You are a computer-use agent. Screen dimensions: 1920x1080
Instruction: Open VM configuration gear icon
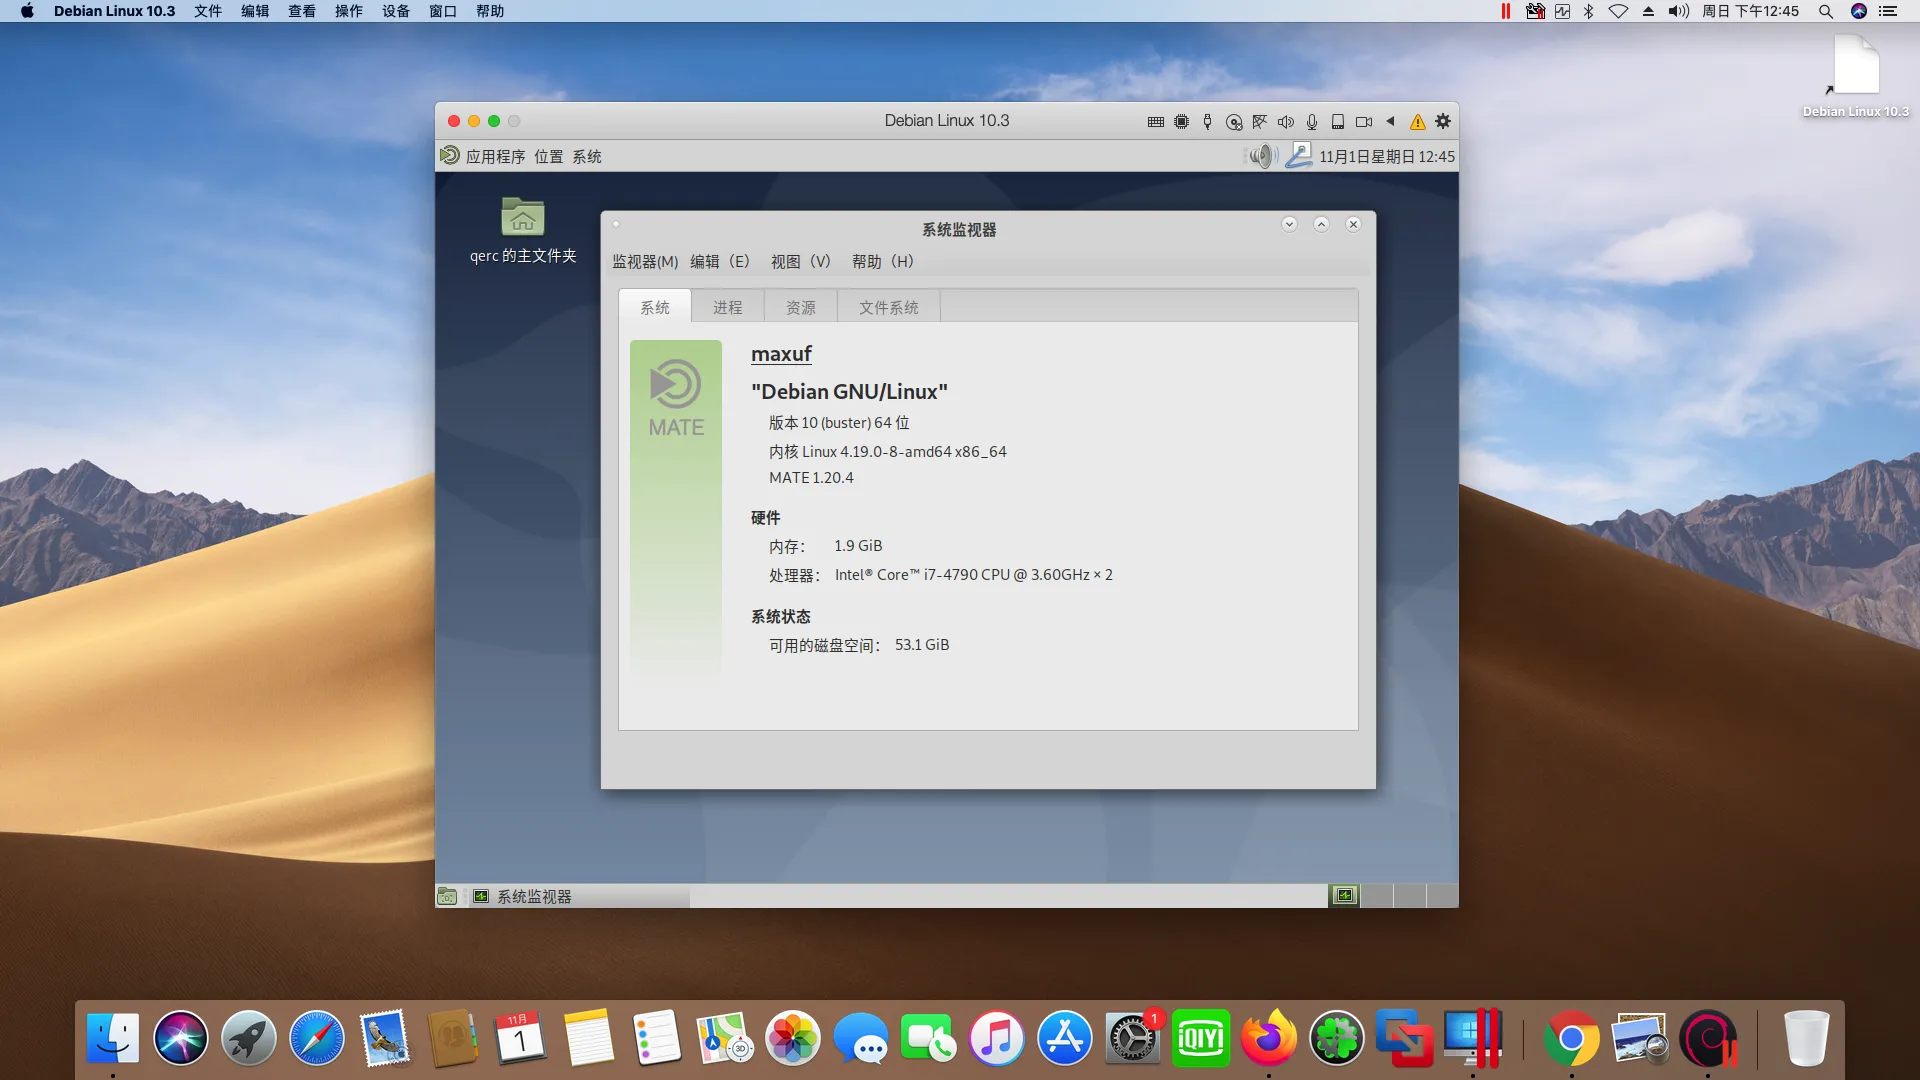coord(1443,121)
